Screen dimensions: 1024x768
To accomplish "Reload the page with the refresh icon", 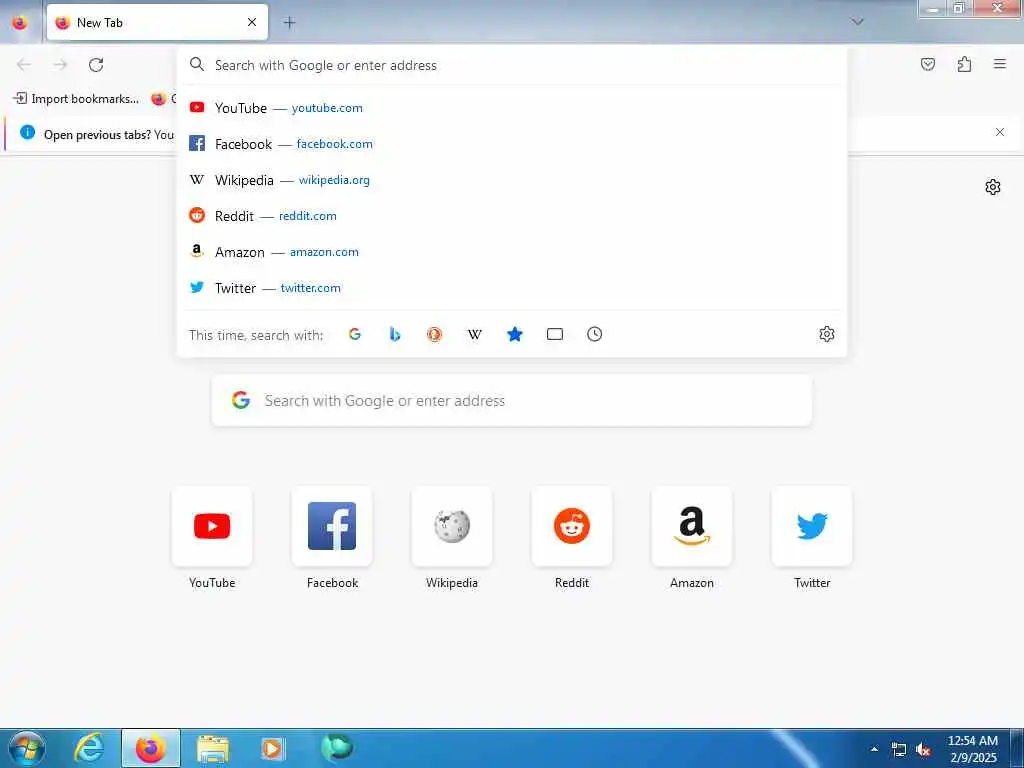I will [x=96, y=65].
